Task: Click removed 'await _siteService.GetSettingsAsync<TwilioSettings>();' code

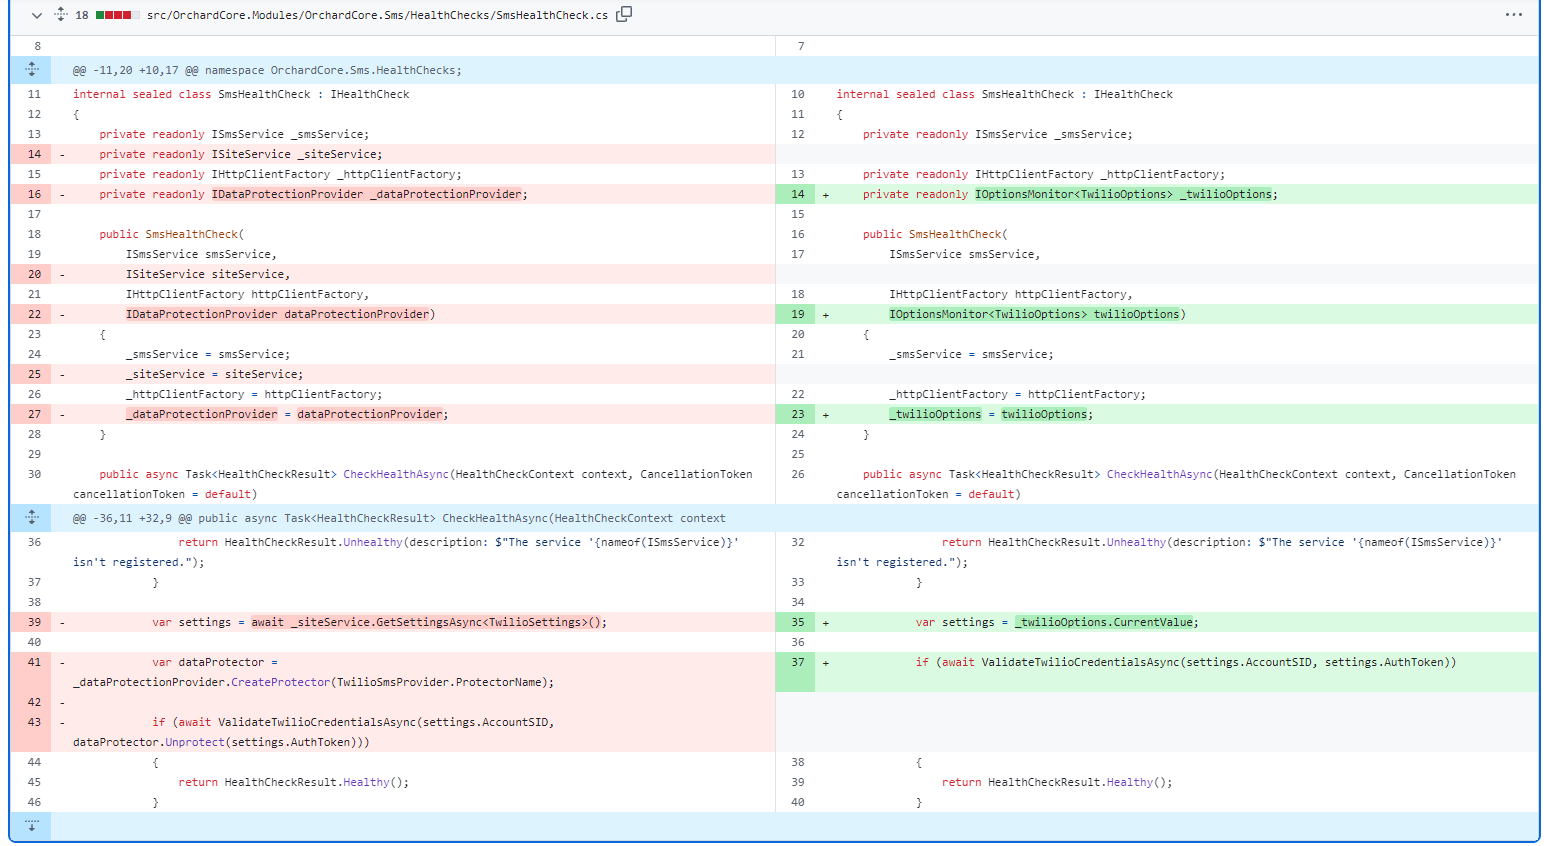Action: 429,622
